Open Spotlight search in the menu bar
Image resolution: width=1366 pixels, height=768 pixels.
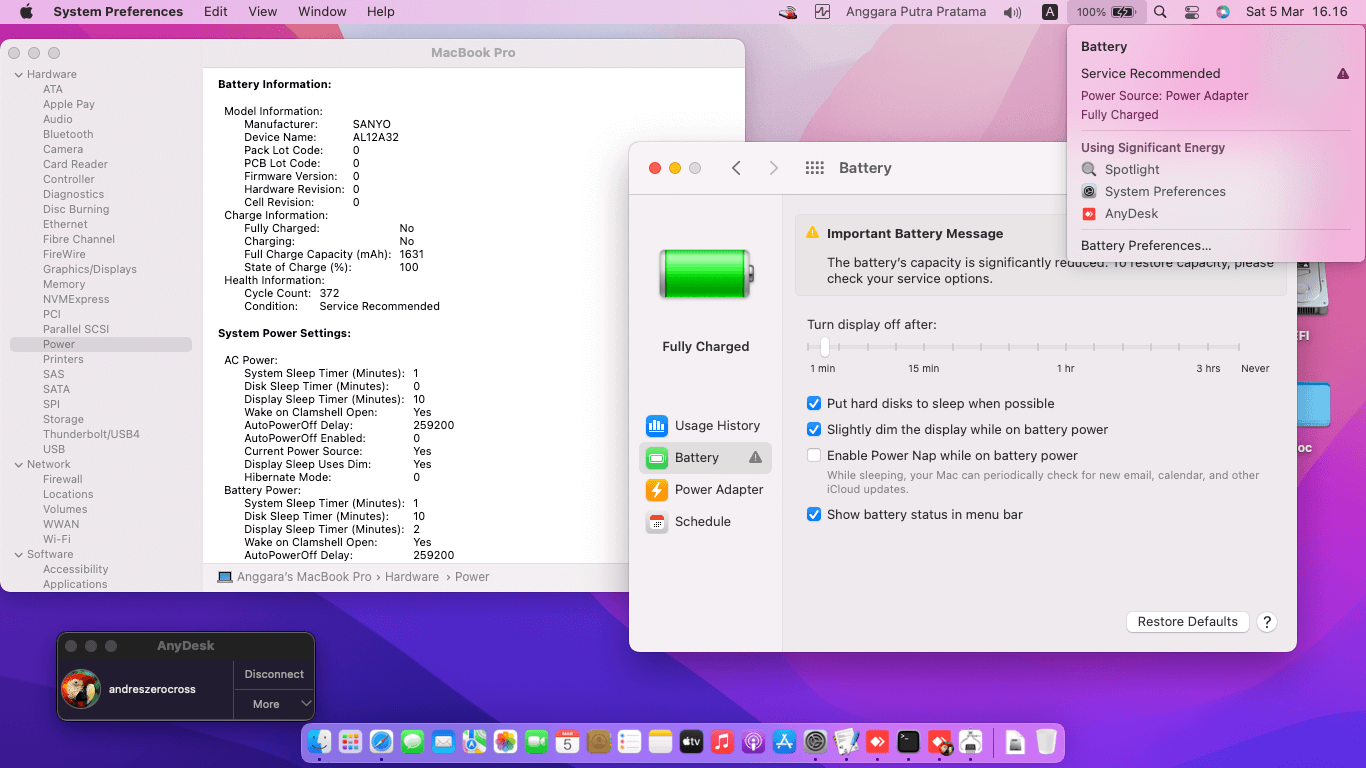1160,12
